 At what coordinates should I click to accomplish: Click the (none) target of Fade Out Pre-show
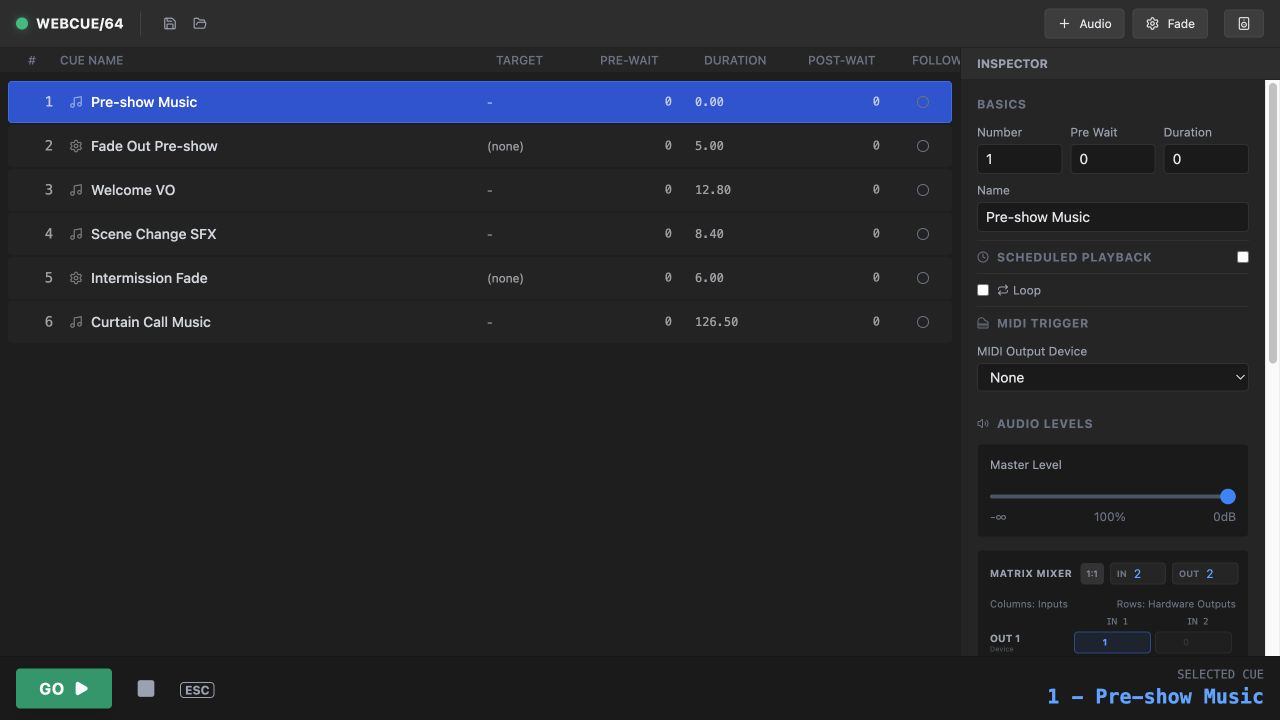click(505, 146)
